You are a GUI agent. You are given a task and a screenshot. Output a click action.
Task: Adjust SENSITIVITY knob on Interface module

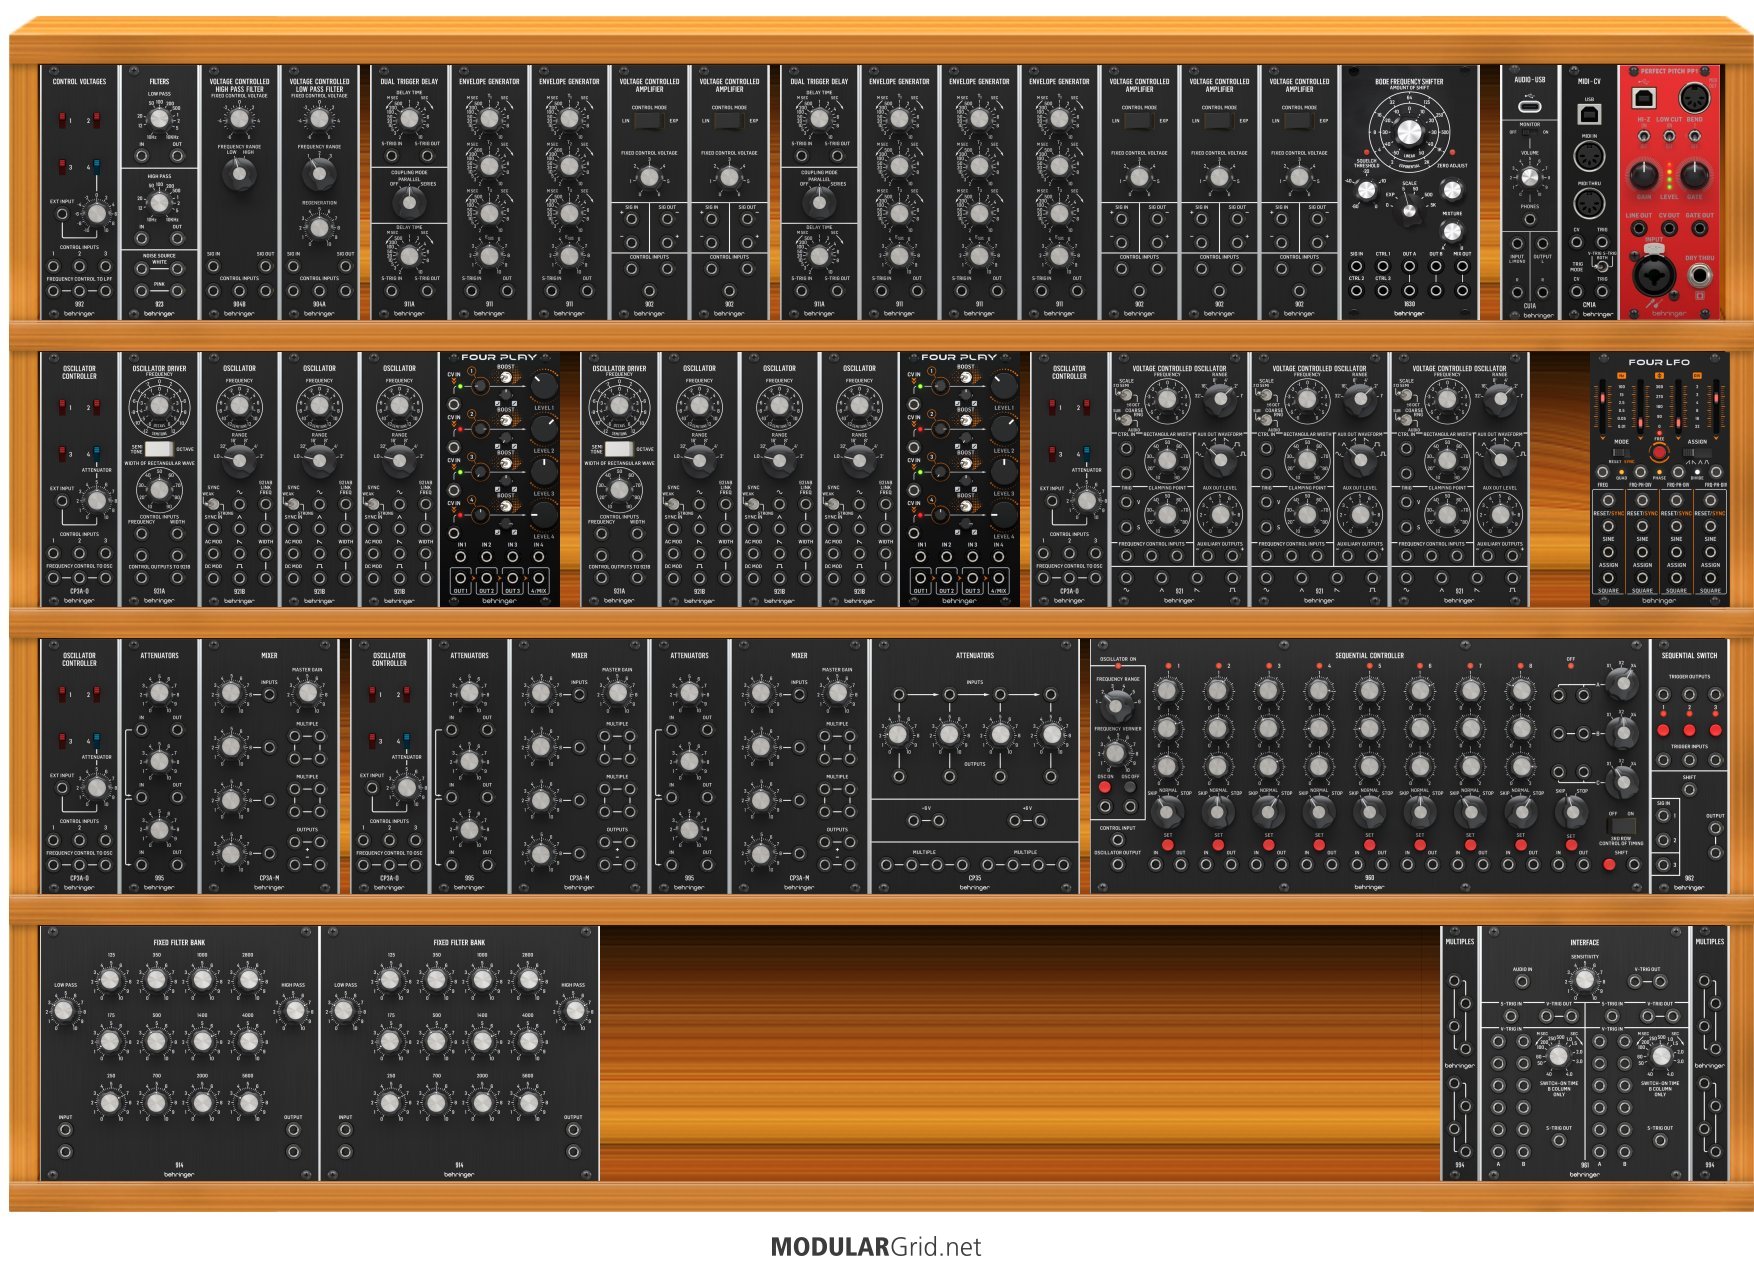coord(1585,980)
